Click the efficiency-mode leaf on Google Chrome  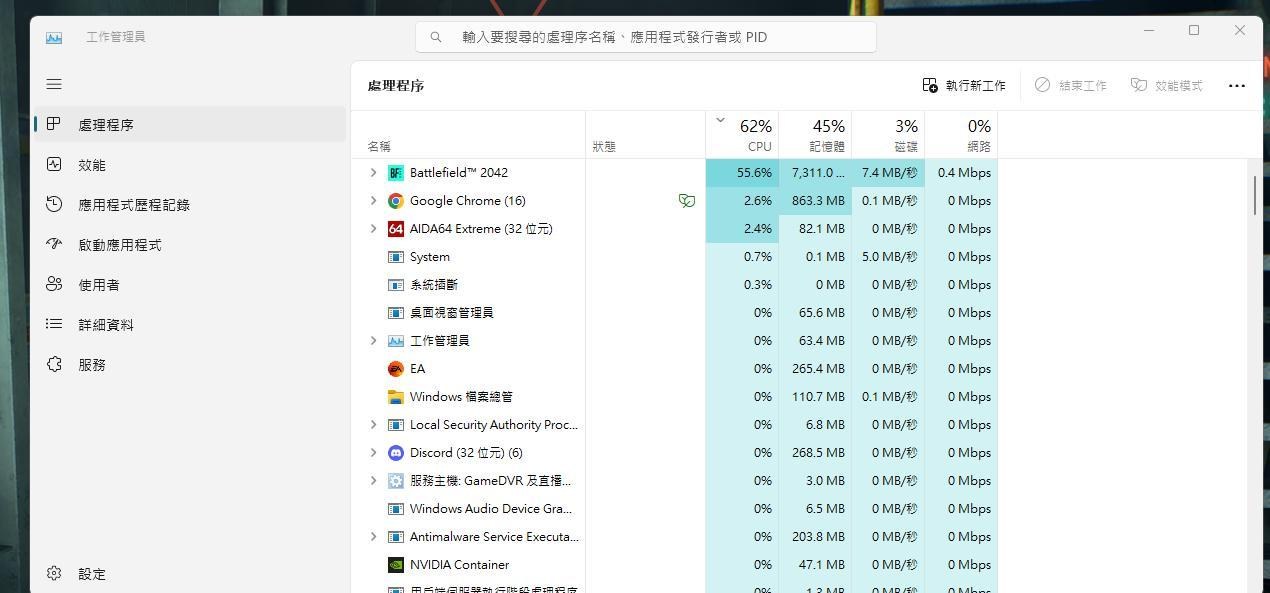(x=687, y=200)
